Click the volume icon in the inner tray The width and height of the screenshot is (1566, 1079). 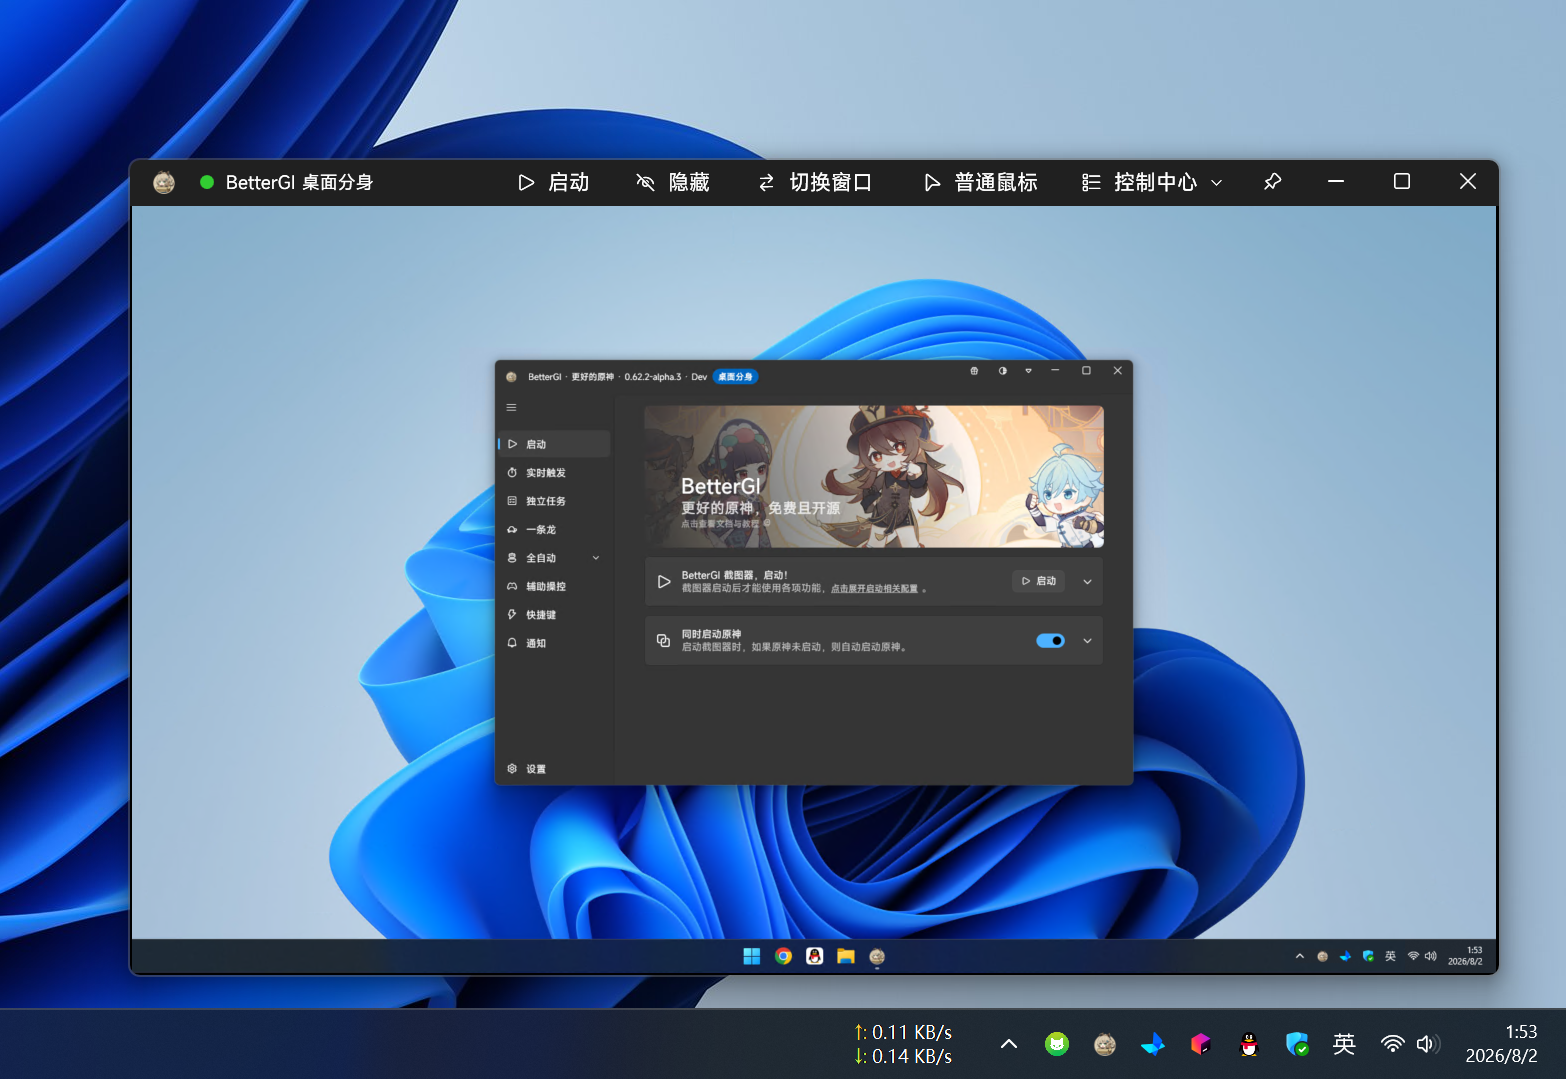(1431, 957)
